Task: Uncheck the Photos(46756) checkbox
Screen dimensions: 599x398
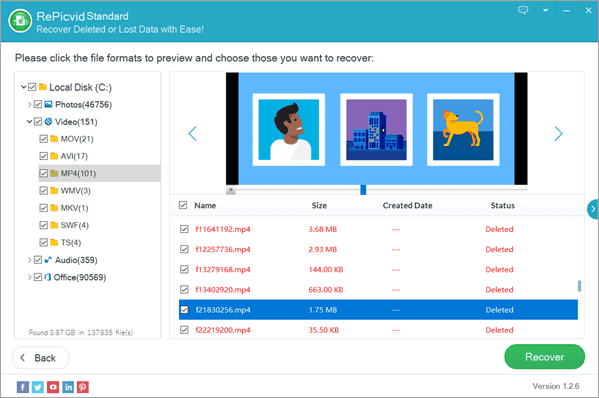Action: coord(38,104)
